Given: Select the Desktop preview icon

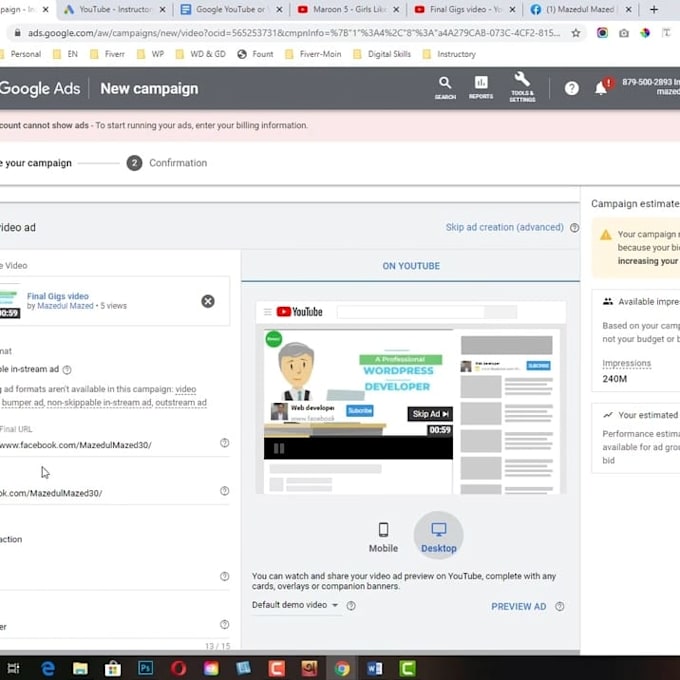Looking at the screenshot, I should click(x=438, y=536).
